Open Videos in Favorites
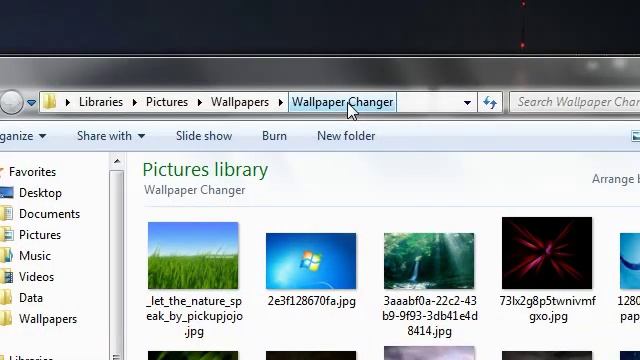Screen dimensions: 640x360 (x=36, y=277)
